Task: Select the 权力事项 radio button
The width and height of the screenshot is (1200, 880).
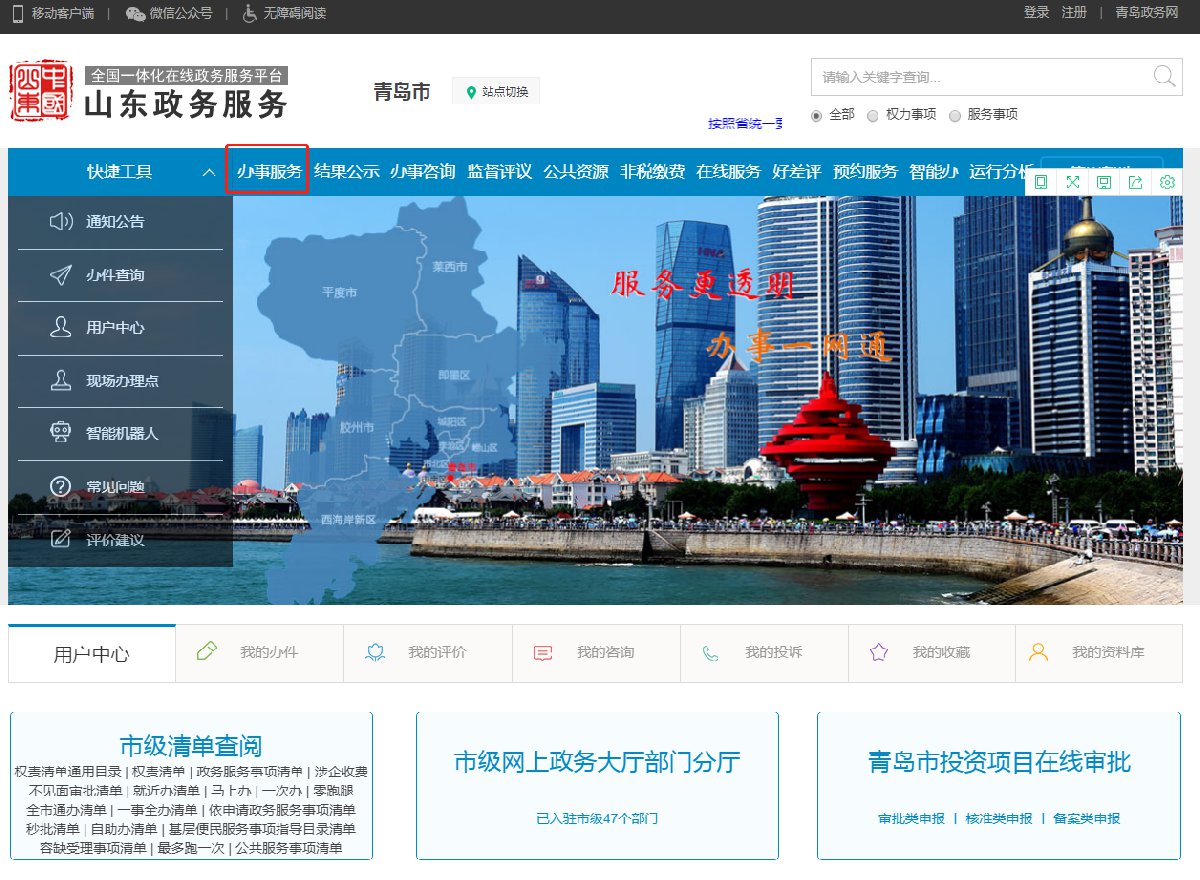Action: pos(873,115)
